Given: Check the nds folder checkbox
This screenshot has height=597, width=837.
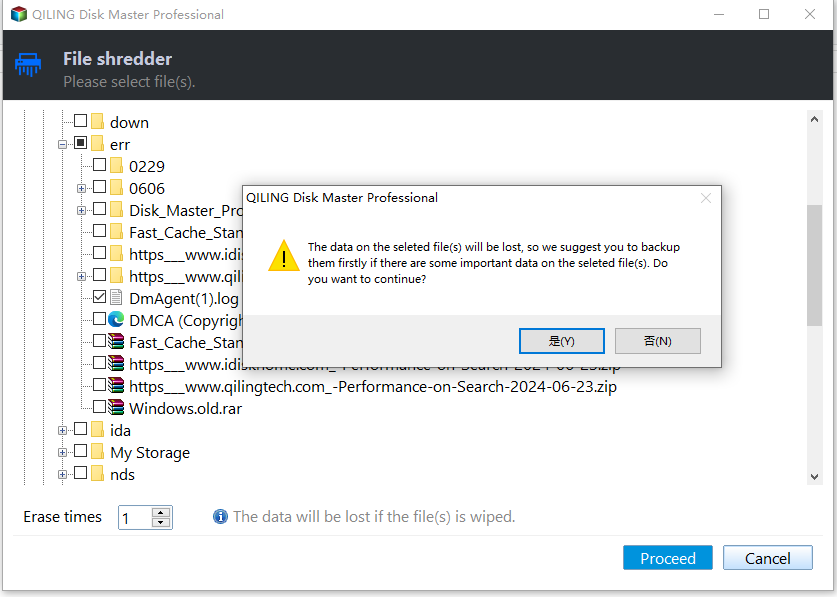Looking at the screenshot, I should (x=81, y=473).
